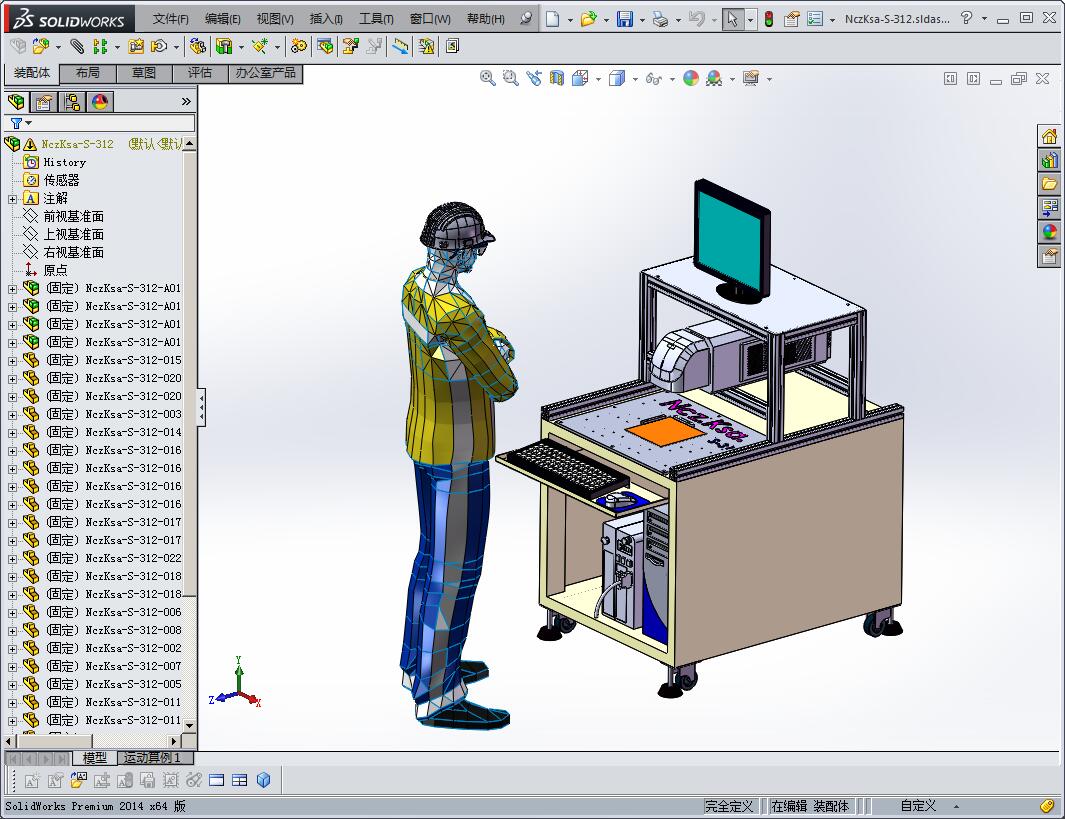Open the DisplayManager tab icon
1065x819 pixels.
click(100, 102)
